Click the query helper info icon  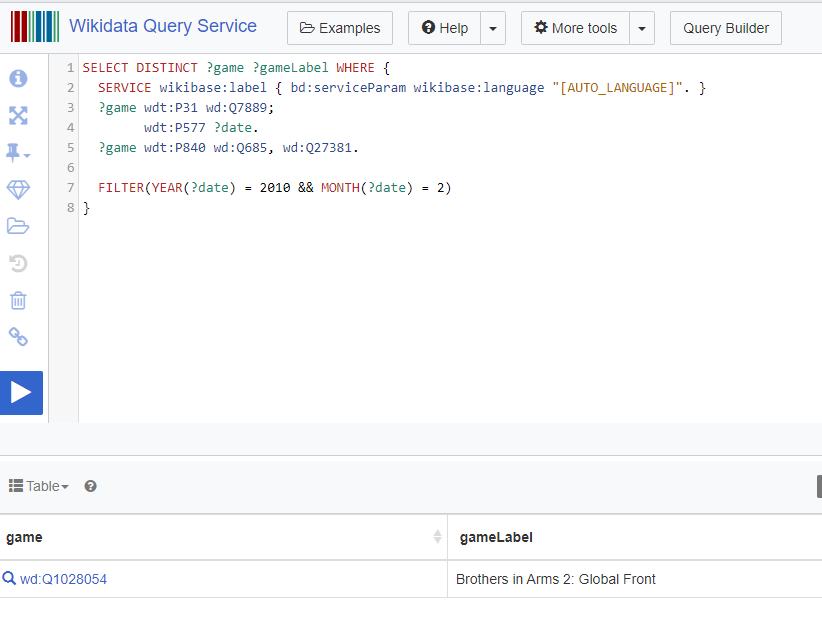click(x=18, y=79)
